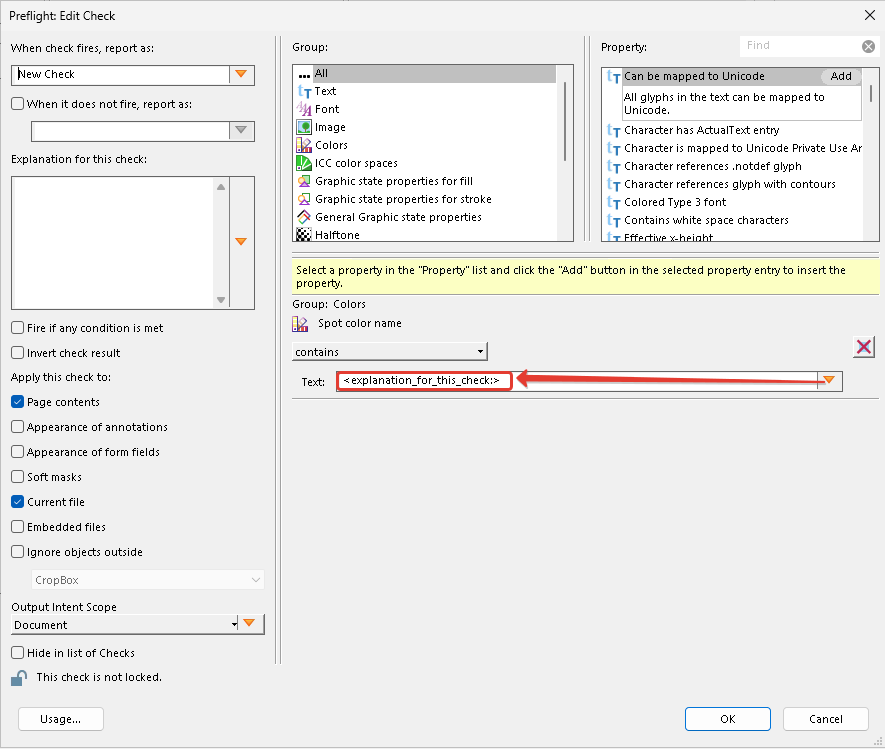Check Hide in list of Checks
Image resolution: width=885 pixels, height=749 pixels.
click(x=17, y=652)
